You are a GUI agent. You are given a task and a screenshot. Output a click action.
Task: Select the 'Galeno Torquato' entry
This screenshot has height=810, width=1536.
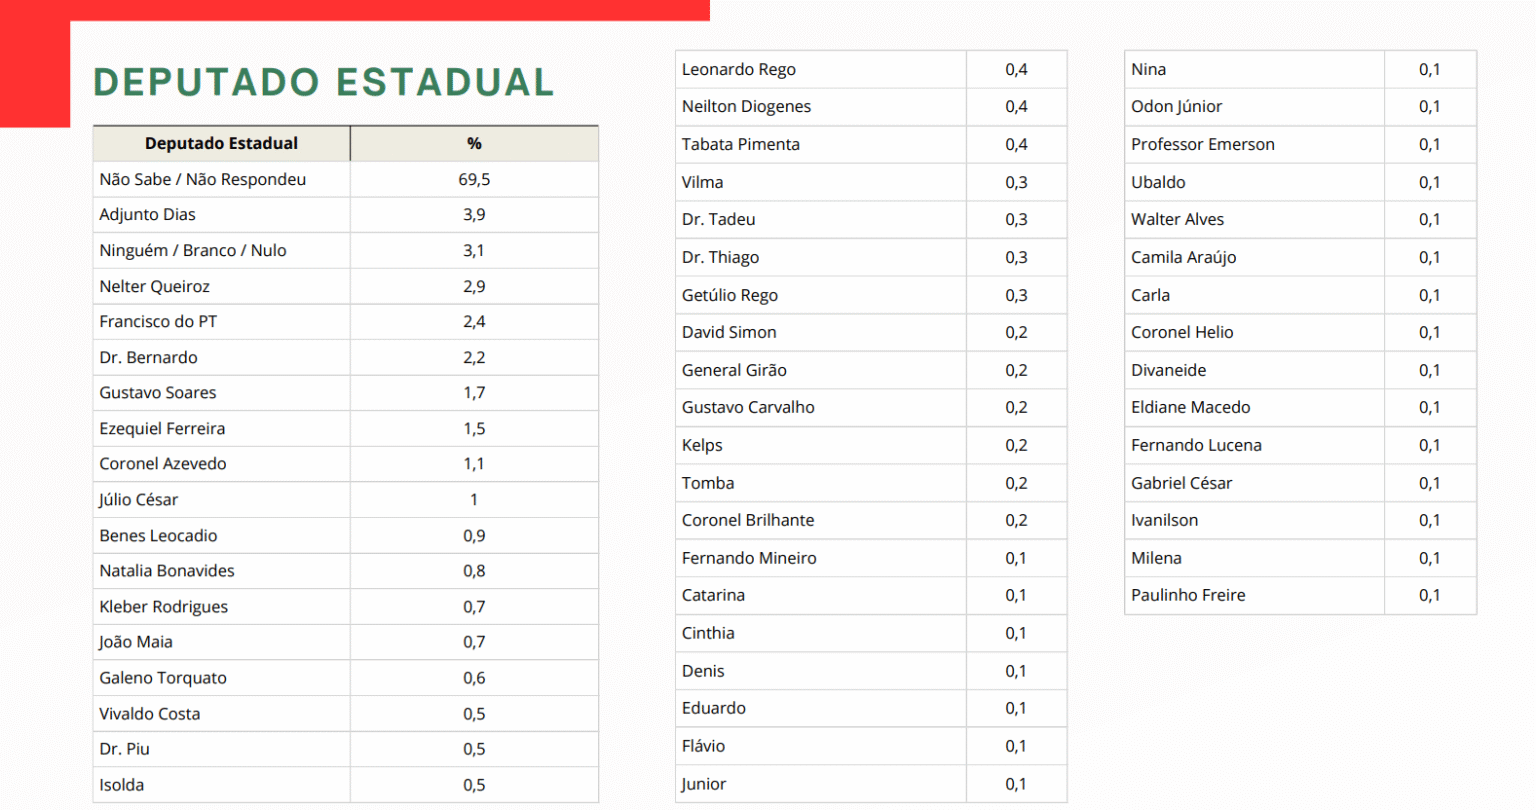click(163, 677)
